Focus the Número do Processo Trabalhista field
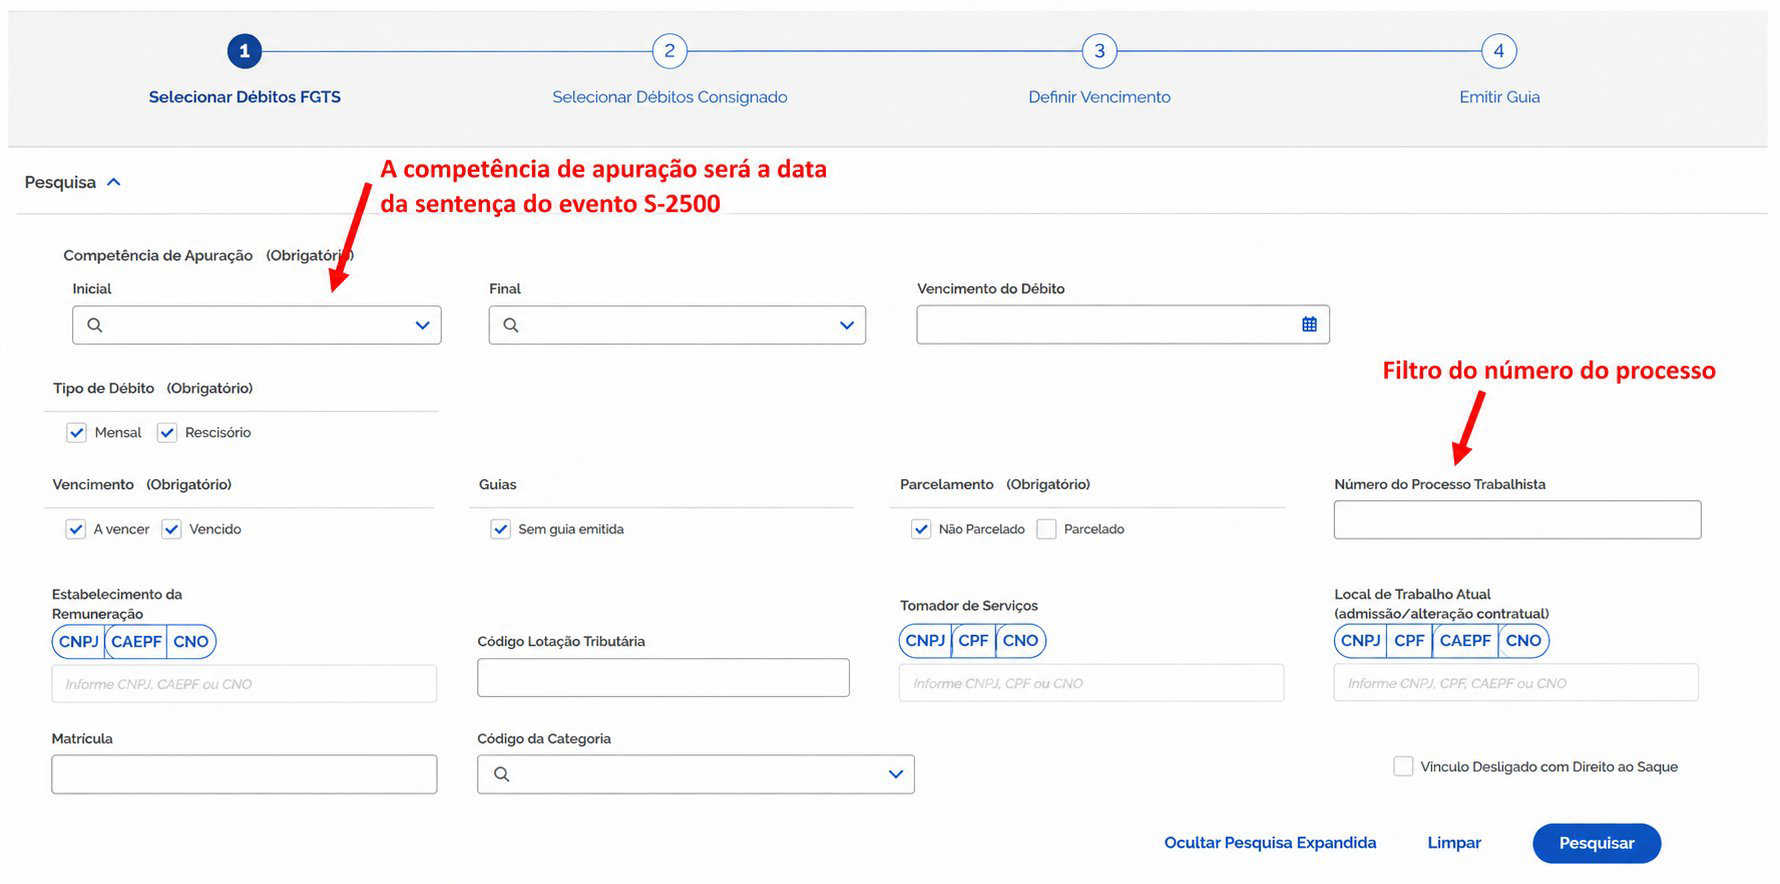Screen dimensions: 1780x884 coord(1517,520)
